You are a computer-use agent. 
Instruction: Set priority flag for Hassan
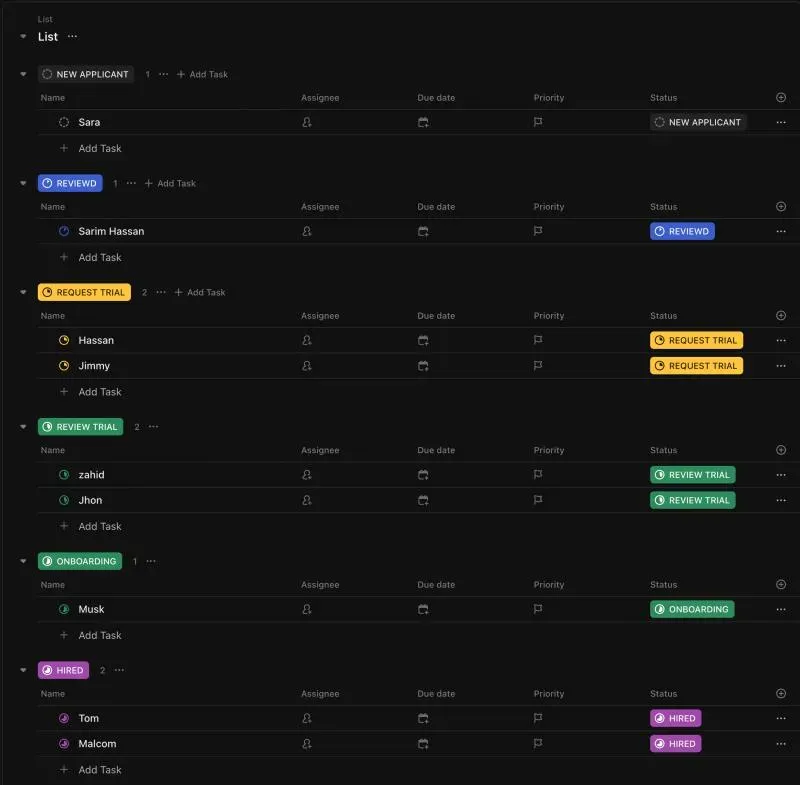(x=538, y=340)
